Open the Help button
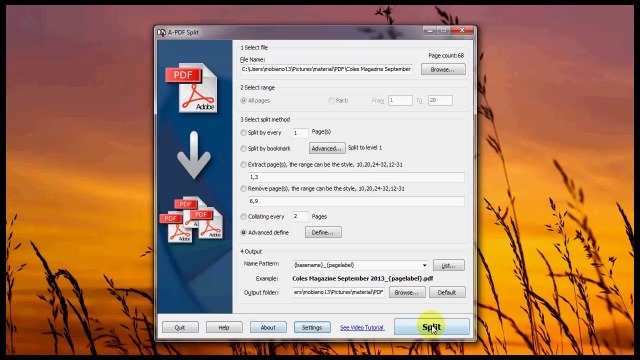 pos(224,327)
